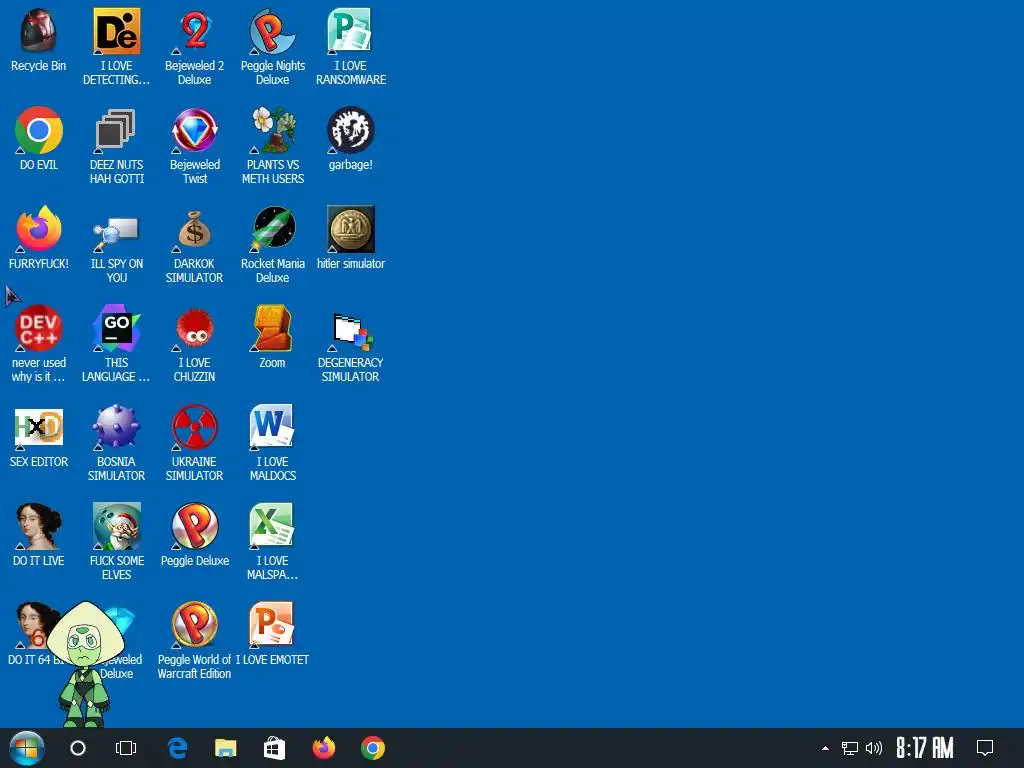Click the 8:17 AM taskbar clock
Viewport: 1024px width, 768px height.
pyautogui.click(x=925, y=748)
